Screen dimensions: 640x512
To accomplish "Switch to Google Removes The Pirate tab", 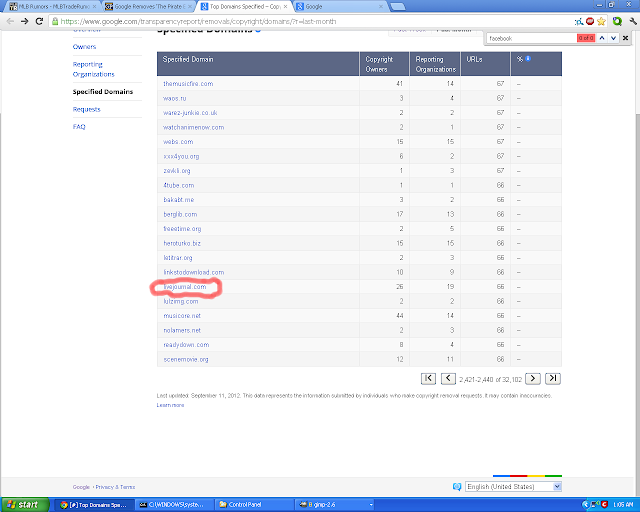I will pyautogui.click(x=149, y=7).
